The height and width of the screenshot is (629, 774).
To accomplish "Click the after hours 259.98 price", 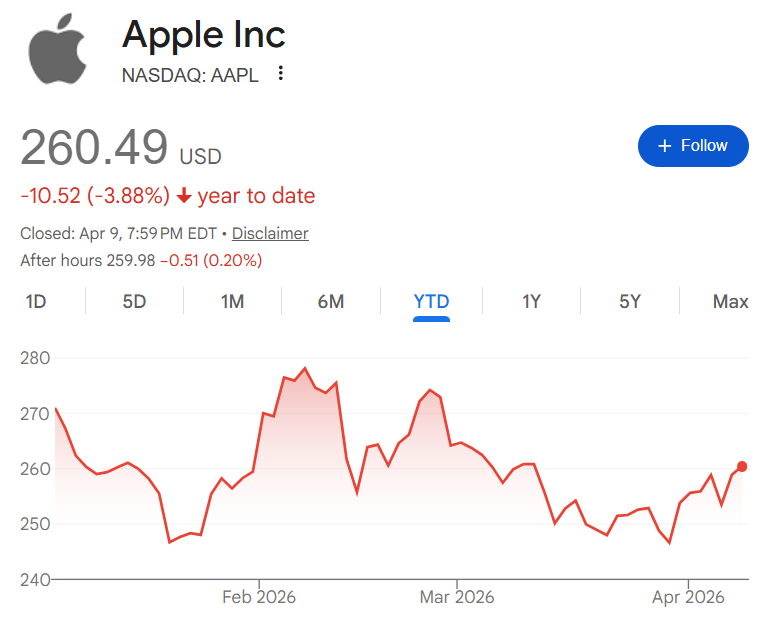I will [129, 260].
